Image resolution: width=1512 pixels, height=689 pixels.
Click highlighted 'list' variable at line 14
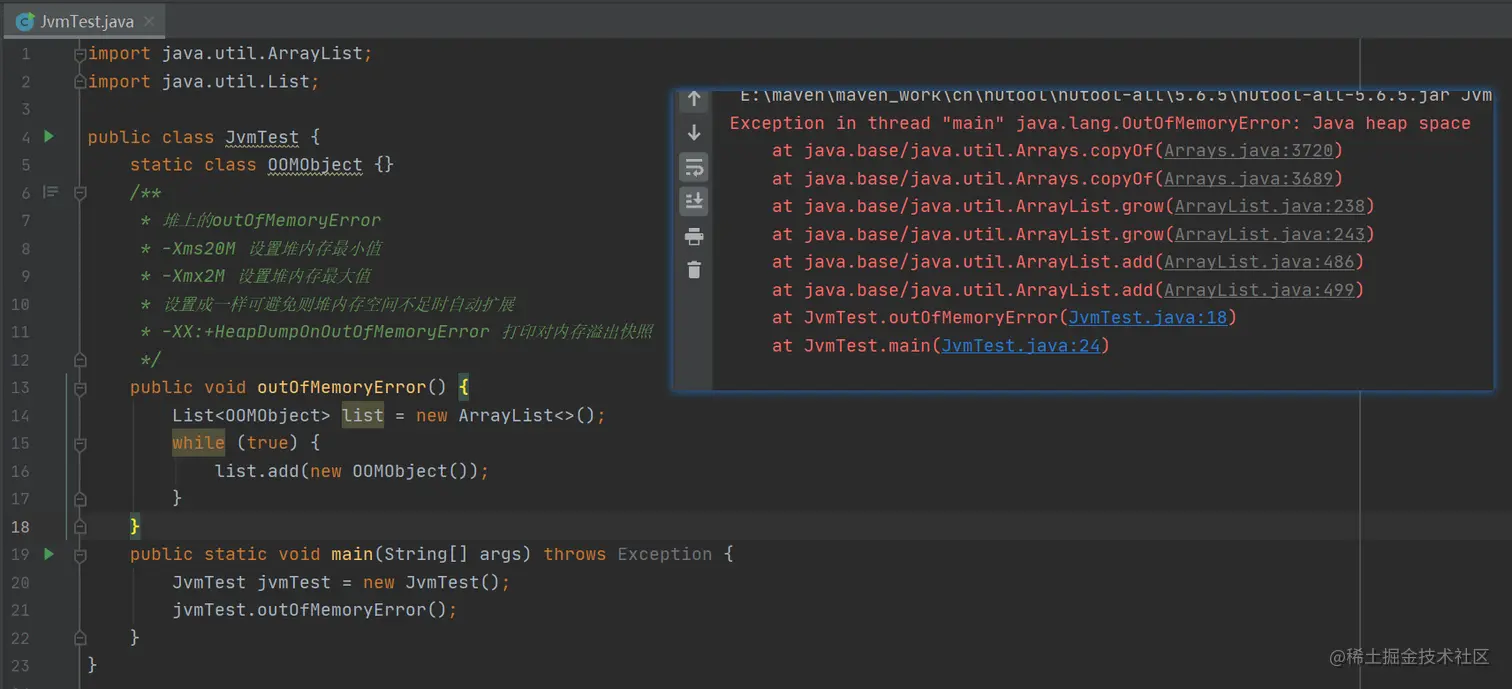(362, 415)
